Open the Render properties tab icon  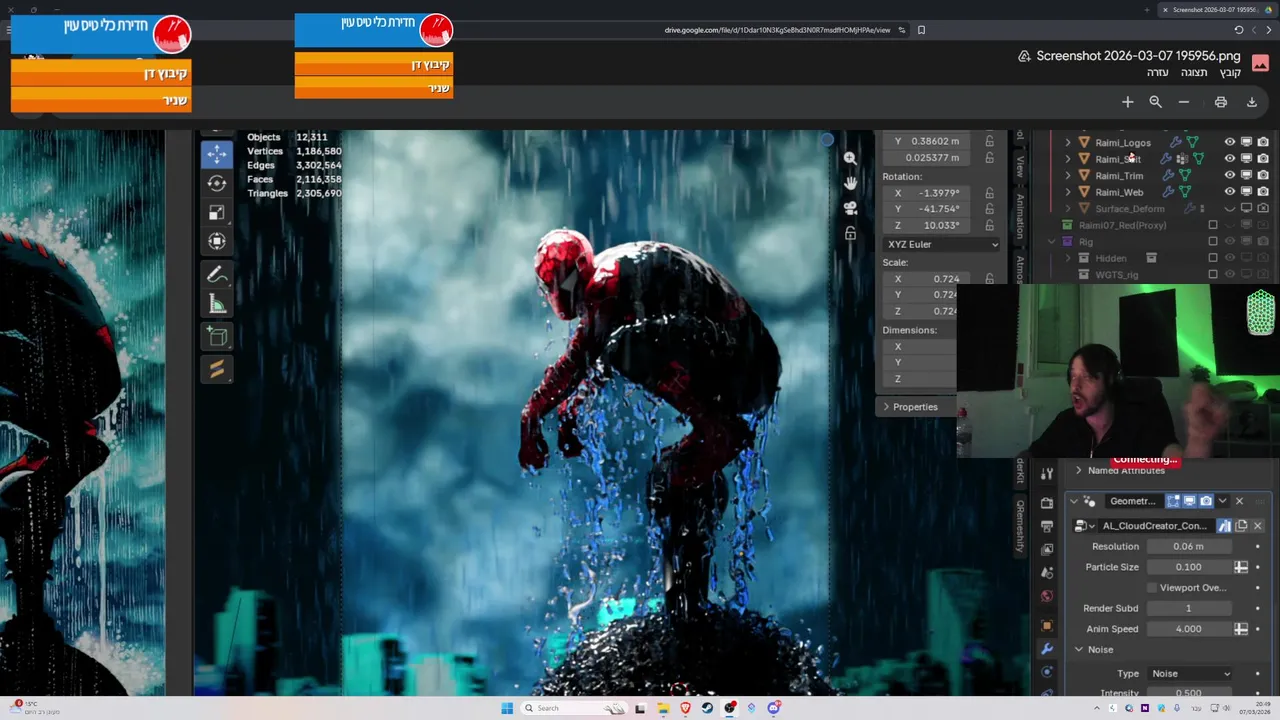click(x=1047, y=503)
